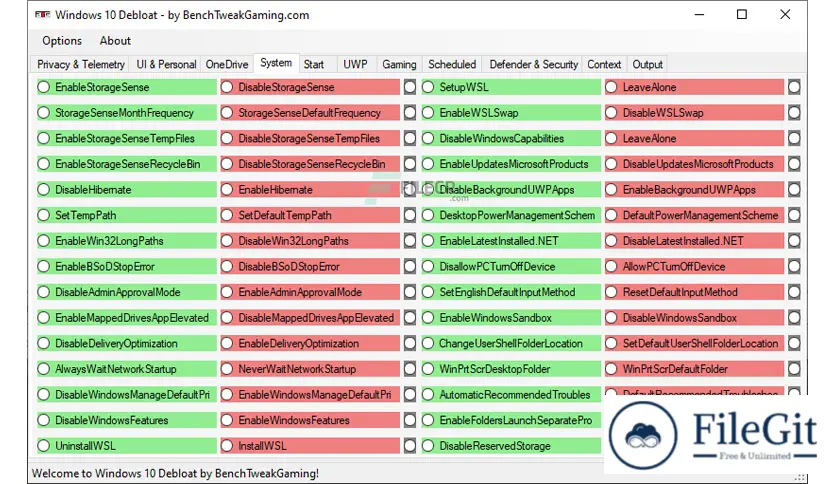
Task: Select EnableDeliveryOptimization option
Action: (310, 343)
